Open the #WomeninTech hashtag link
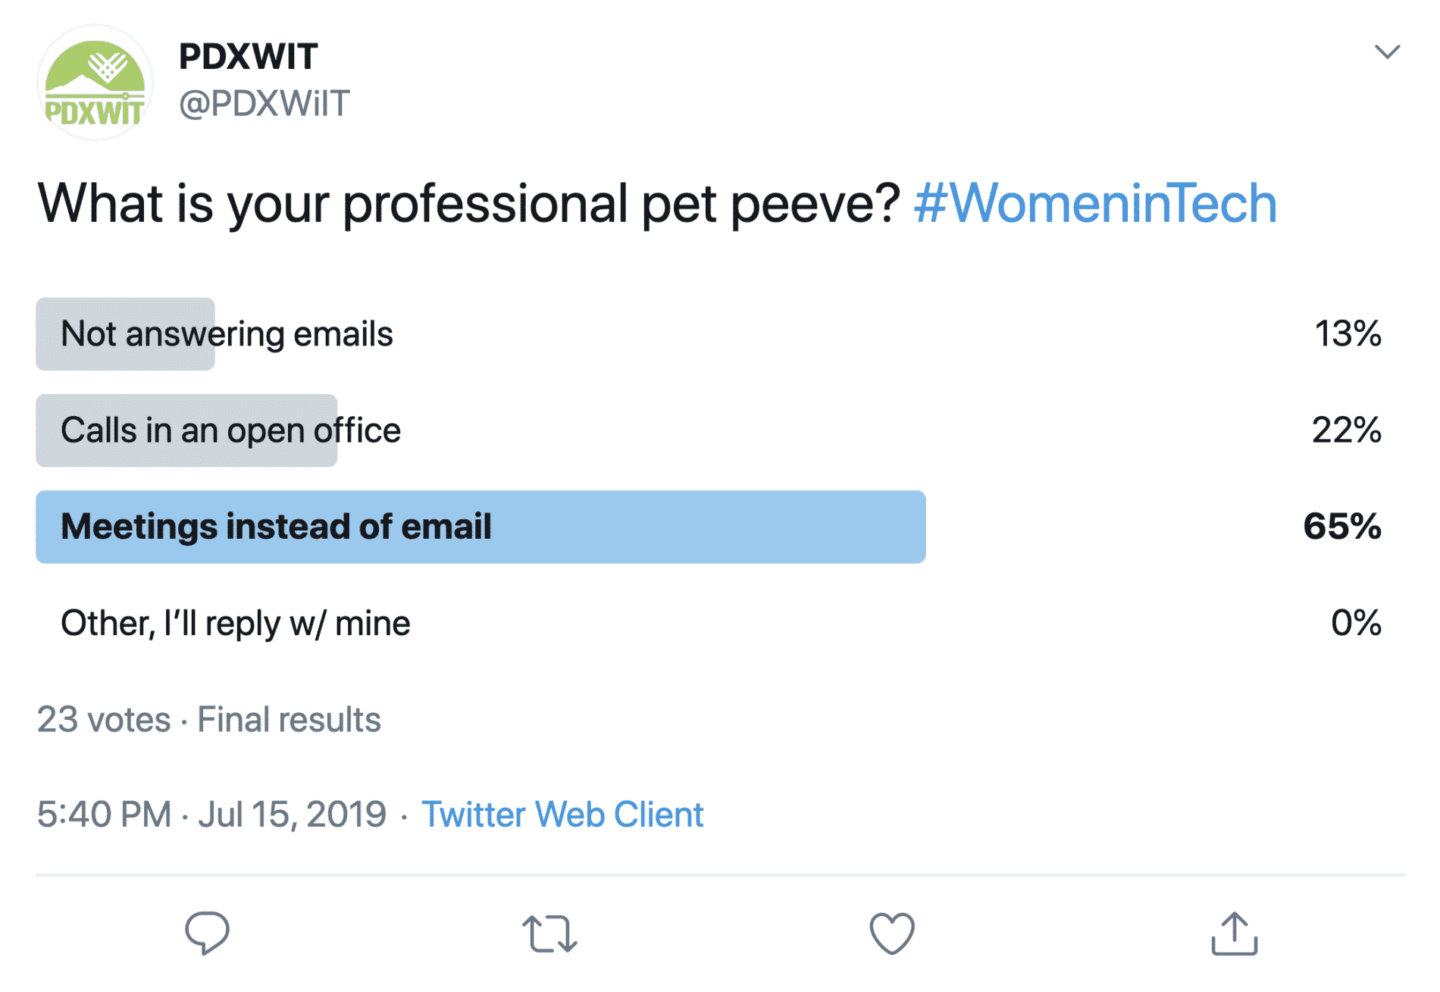1440x992 pixels. point(1095,204)
